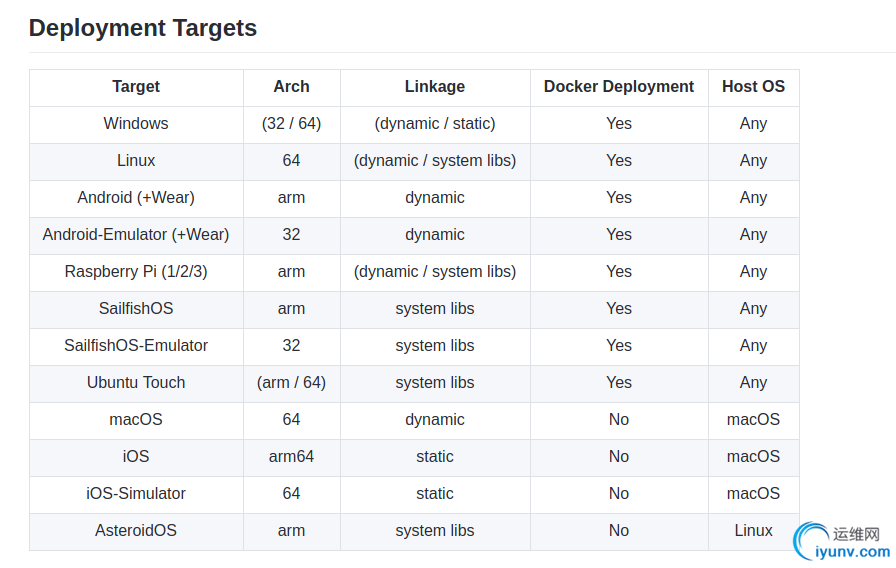This screenshot has height=568, width=896.
Task: Click the arm64 arch cell
Action: click(x=291, y=457)
